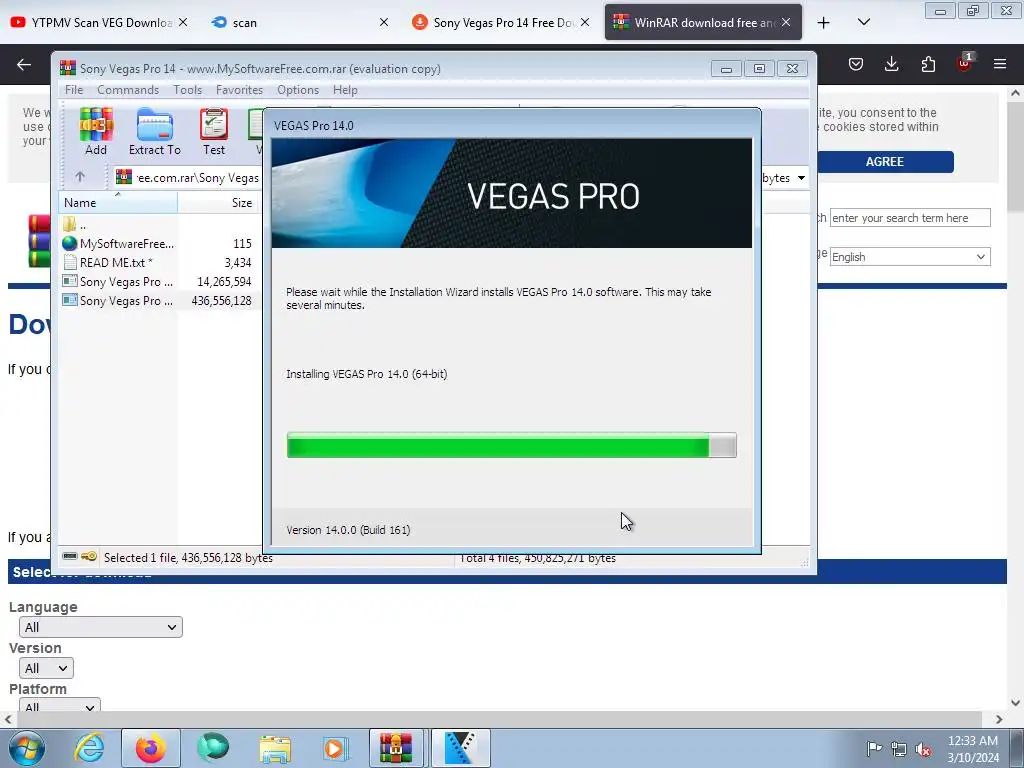The width and height of the screenshot is (1024, 768).
Task: Open the browser downloads panel
Action: point(891,64)
